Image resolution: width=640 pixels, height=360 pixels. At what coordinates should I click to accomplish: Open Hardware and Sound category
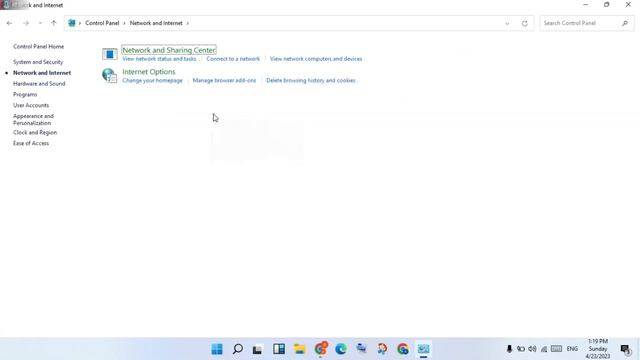(39, 84)
